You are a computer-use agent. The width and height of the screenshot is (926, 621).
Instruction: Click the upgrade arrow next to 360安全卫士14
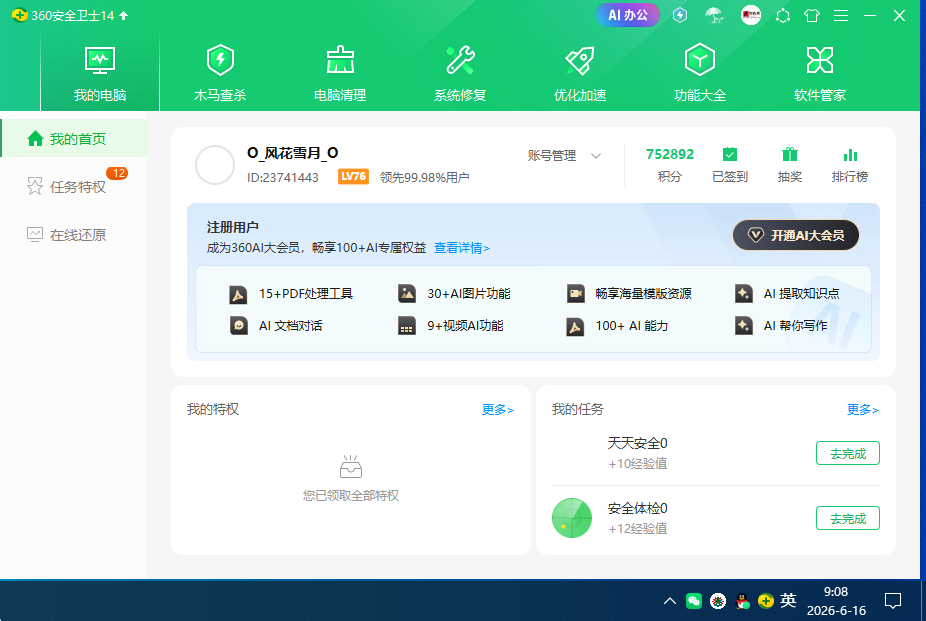click(123, 16)
